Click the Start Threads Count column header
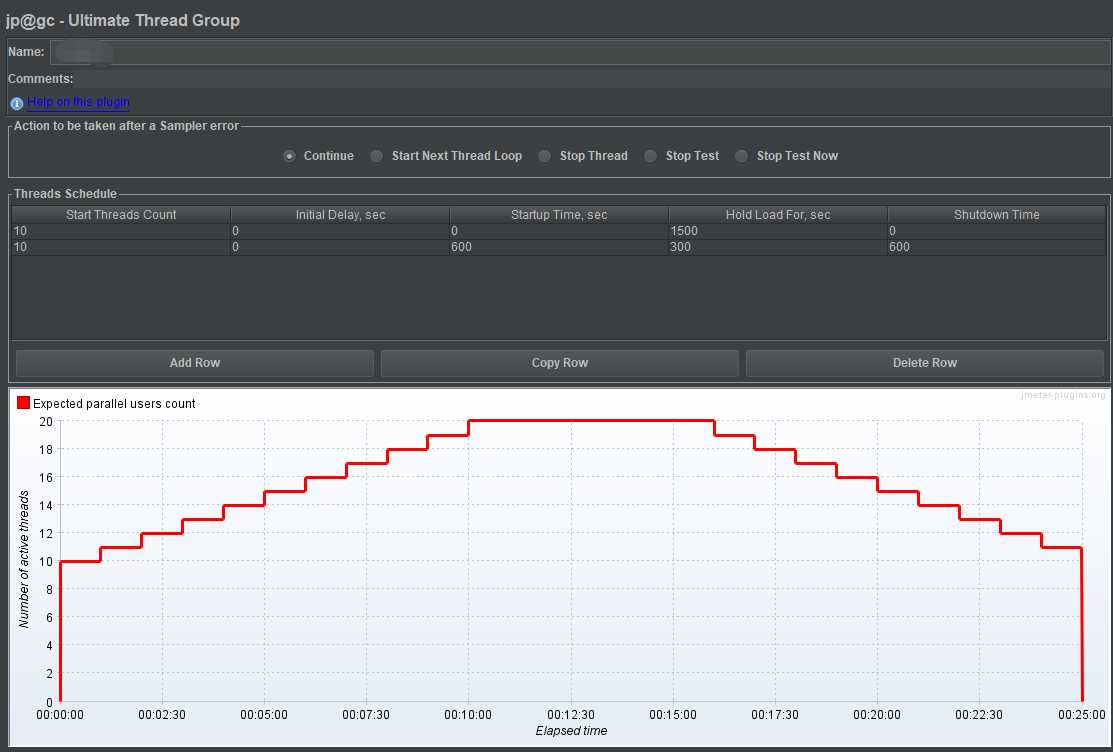Image resolution: width=1113 pixels, height=752 pixels. click(121, 214)
